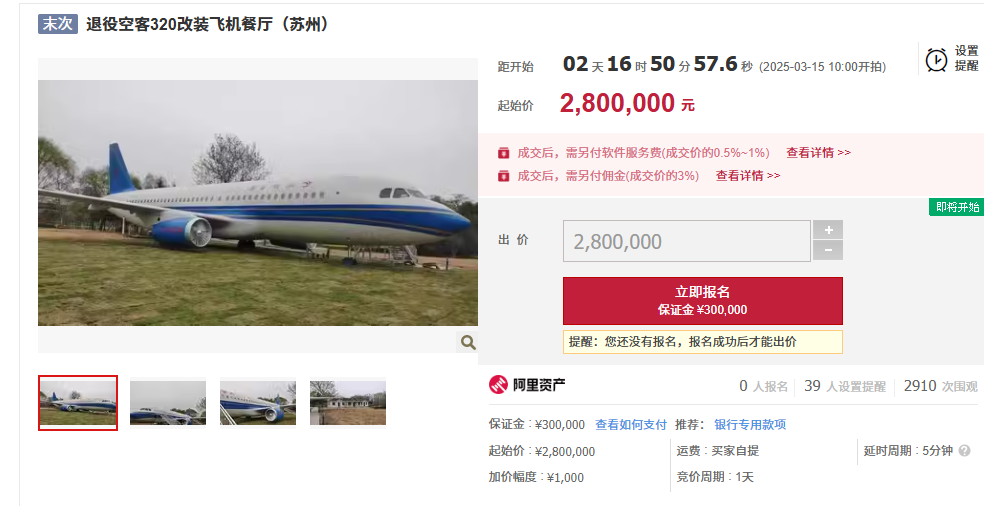Image resolution: width=984 pixels, height=506 pixels.
Task: Click the red icon beside 佣金 notice
Action: click(x=503, y=176)
